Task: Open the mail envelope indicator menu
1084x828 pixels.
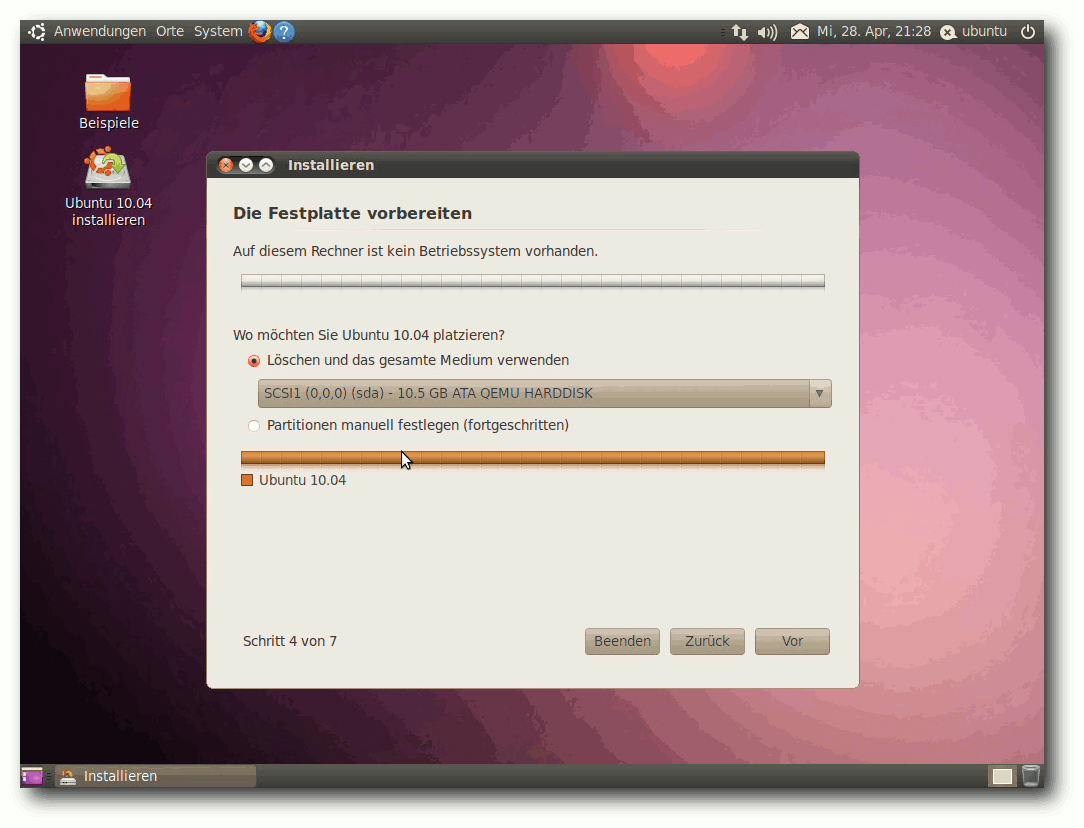Action: point(800,32)
